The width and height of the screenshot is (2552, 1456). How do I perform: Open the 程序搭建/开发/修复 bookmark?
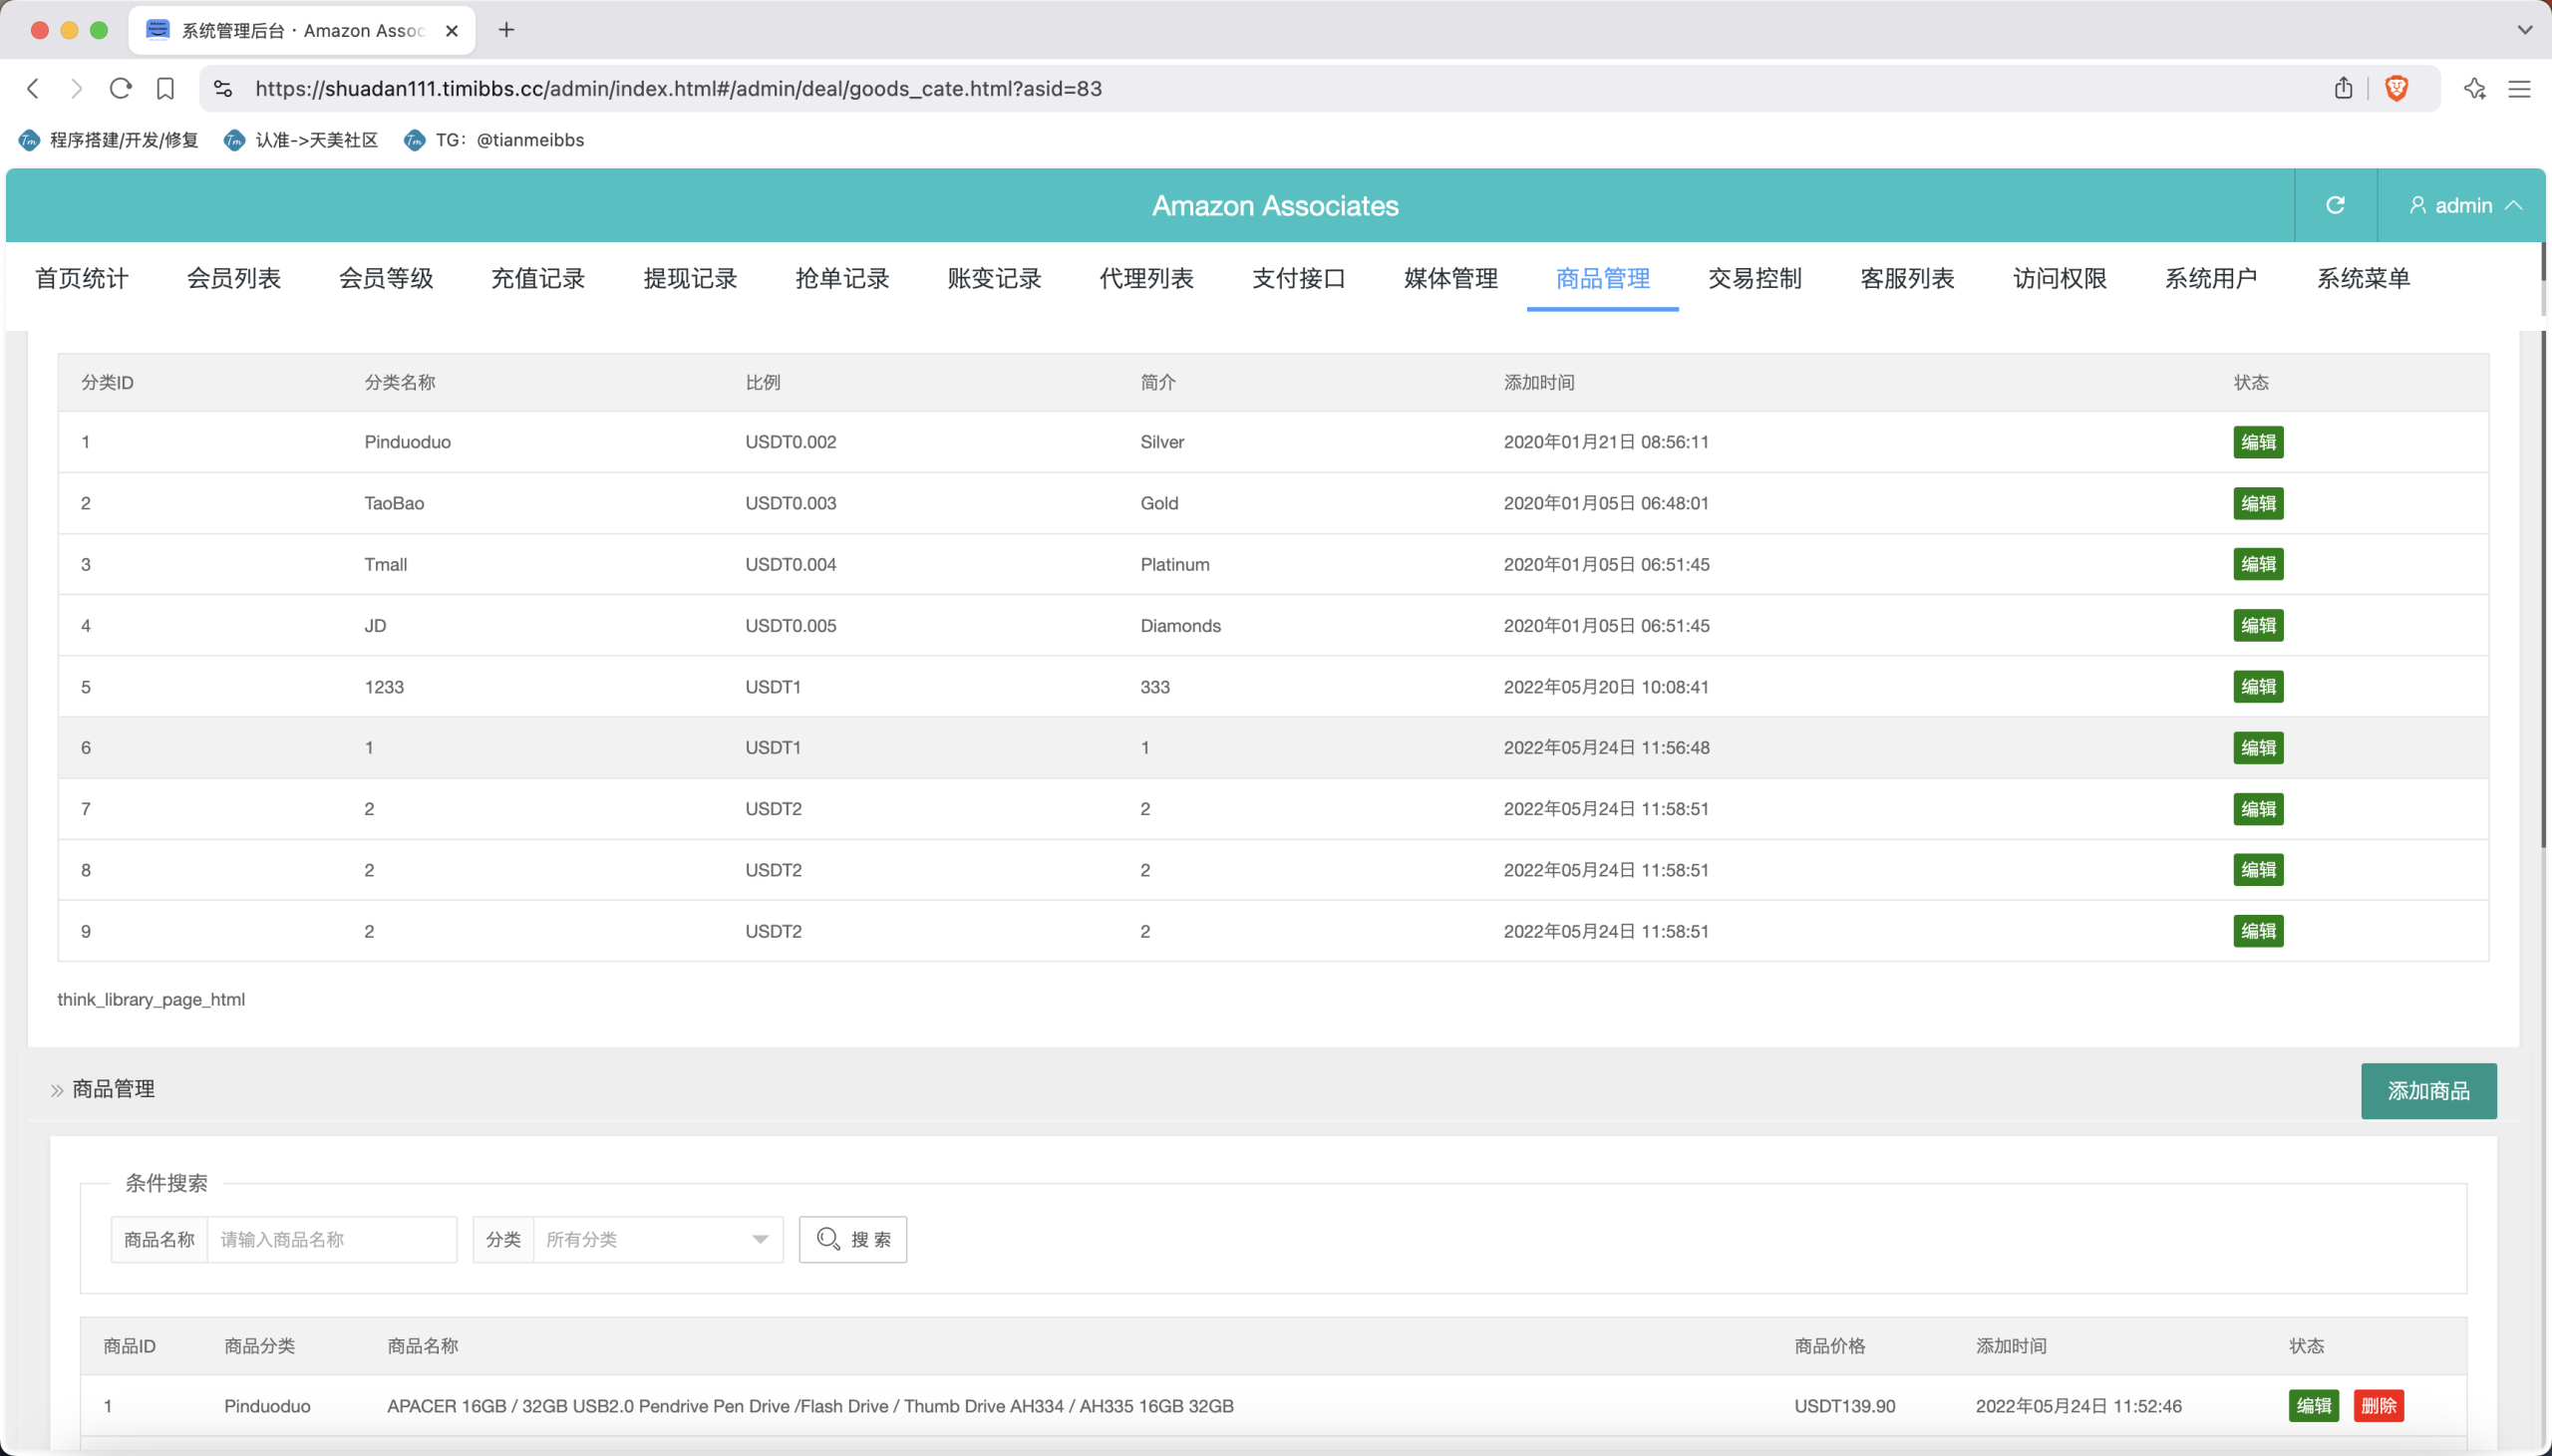[x=108, y=140]
